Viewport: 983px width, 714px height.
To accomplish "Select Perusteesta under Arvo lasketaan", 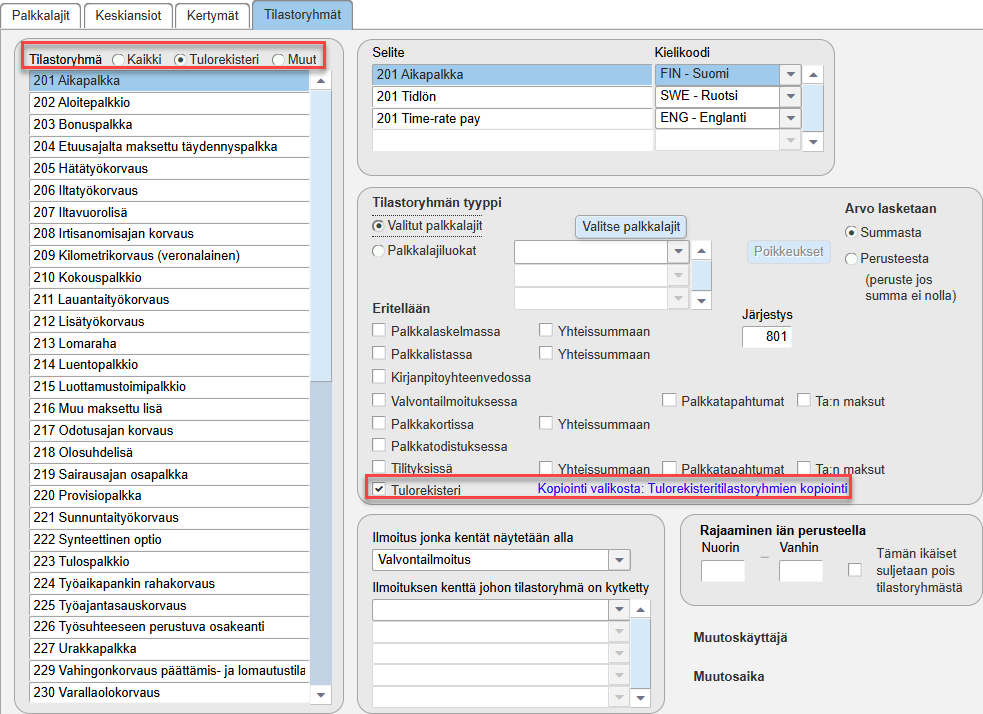I will [851, 258].
